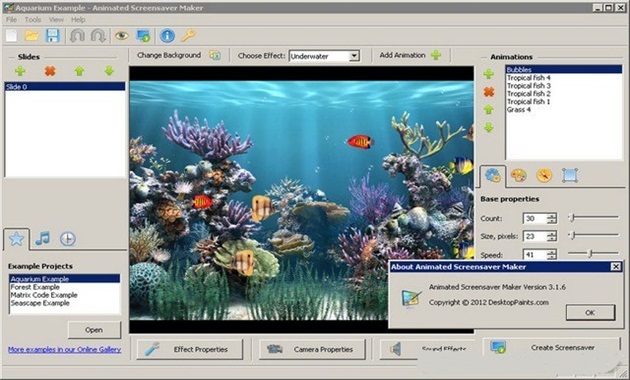The width and height of the screenshot is (630, 380).
Task: Move slide up with green arrow
Action: (x=80, y=71)
